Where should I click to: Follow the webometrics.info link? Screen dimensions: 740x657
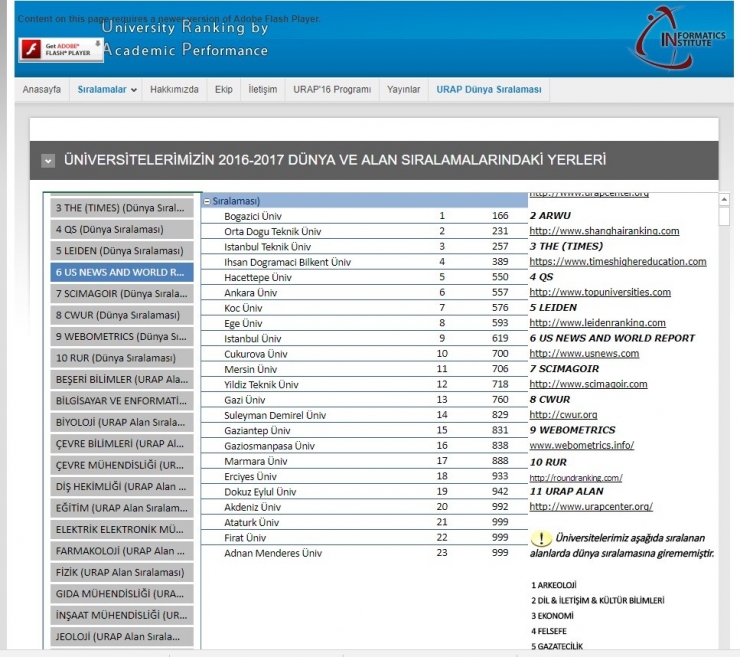(581, 445)
